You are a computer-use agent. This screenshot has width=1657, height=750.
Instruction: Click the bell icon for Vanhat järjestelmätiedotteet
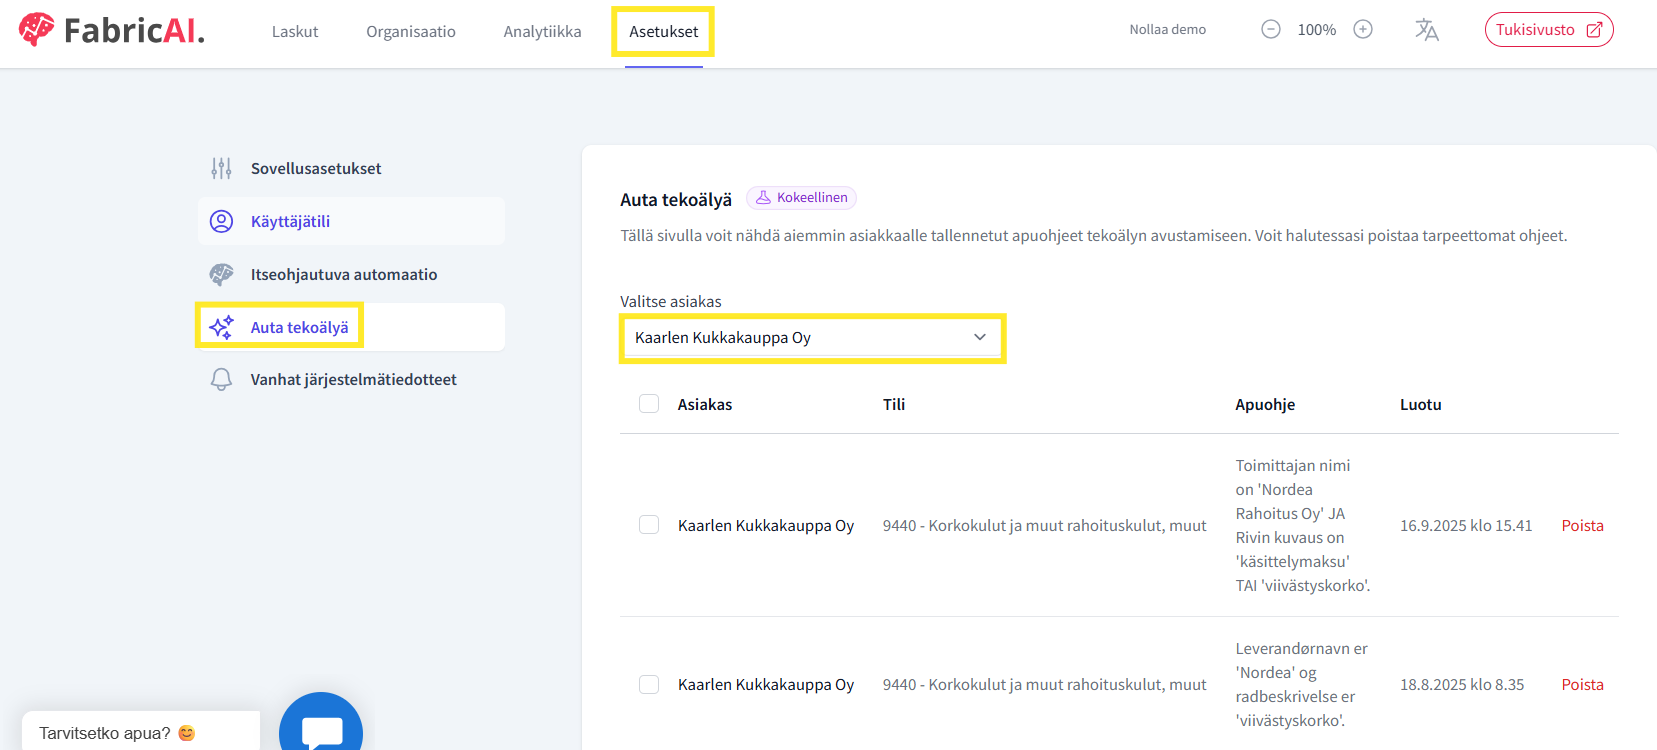tap(221, 380)
